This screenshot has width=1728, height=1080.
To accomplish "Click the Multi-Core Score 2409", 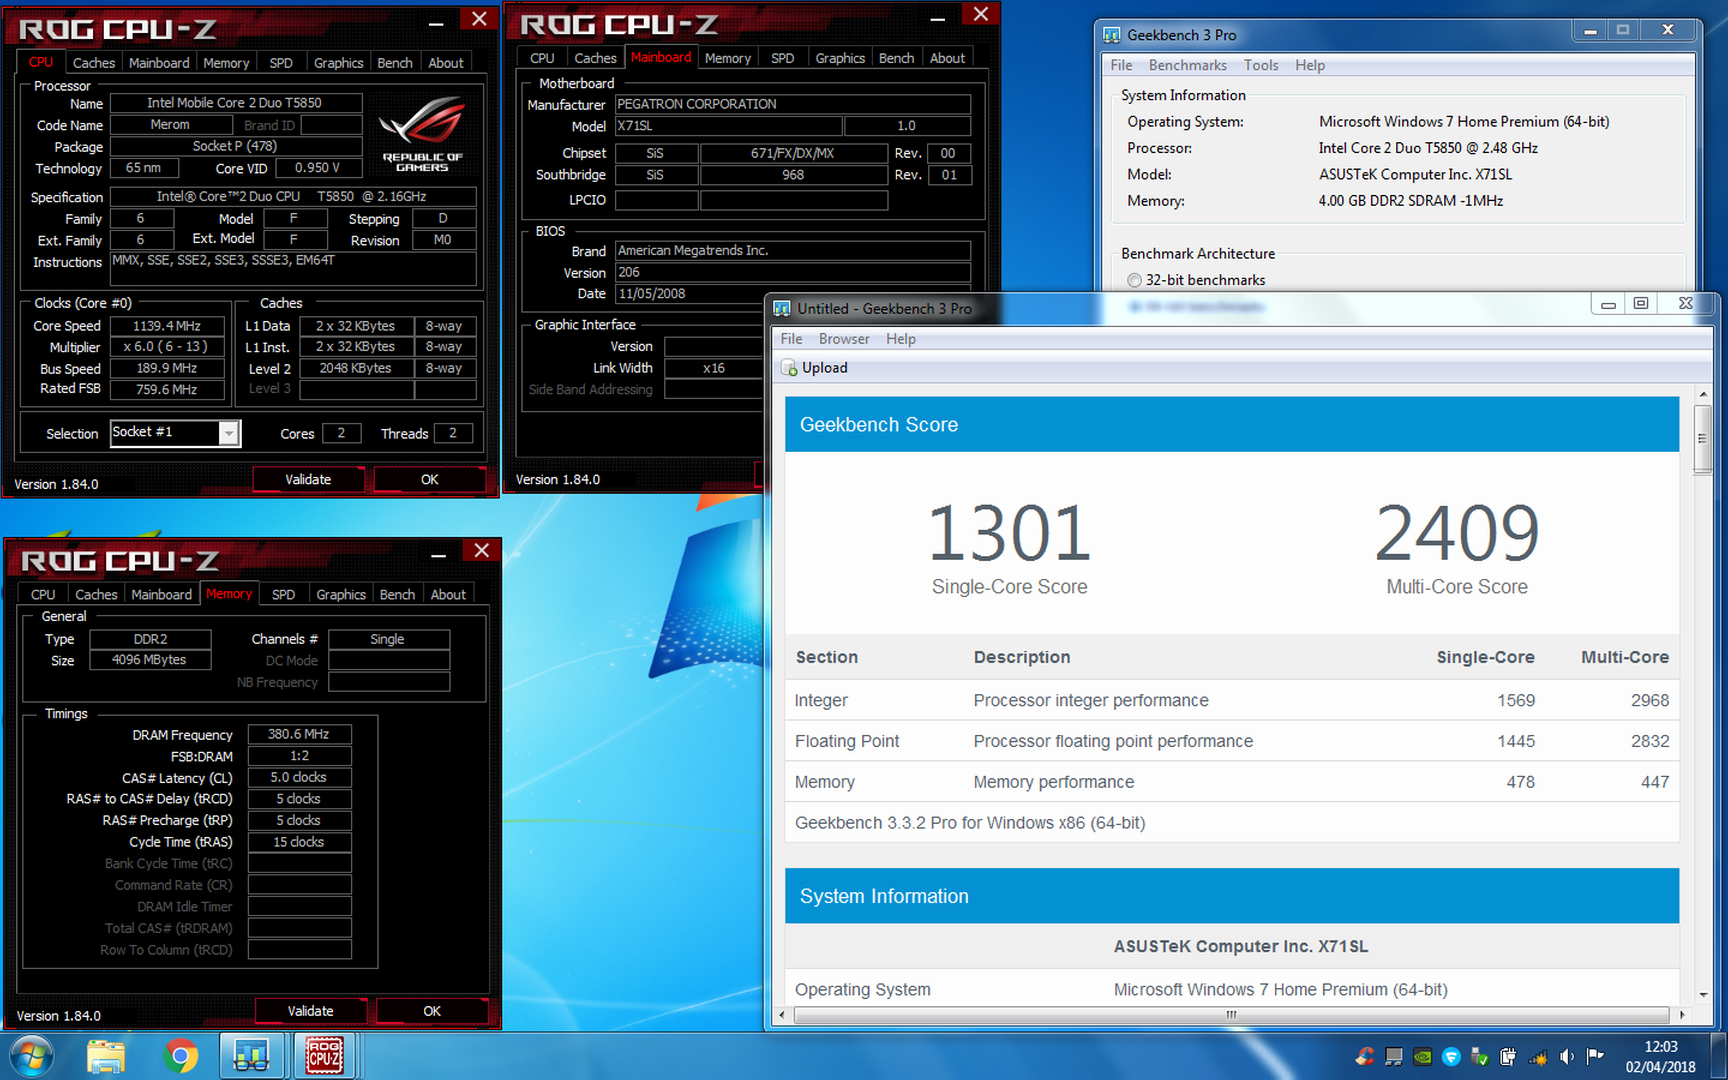I will coord(1457,532).
